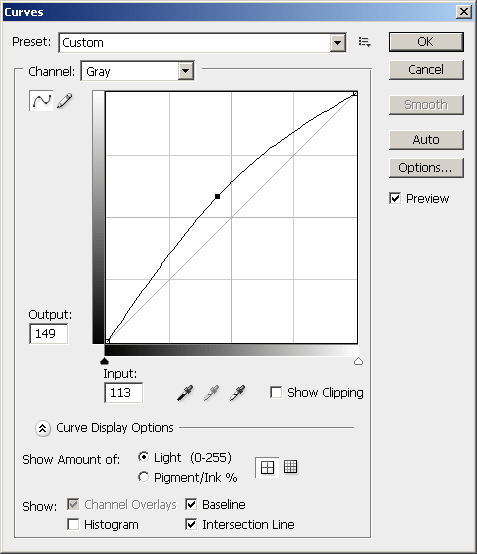Image resolution: width=477 pixels, height=554 pixels.
Task: Select the pencil draw curve tool
Action: coord(65,101)
